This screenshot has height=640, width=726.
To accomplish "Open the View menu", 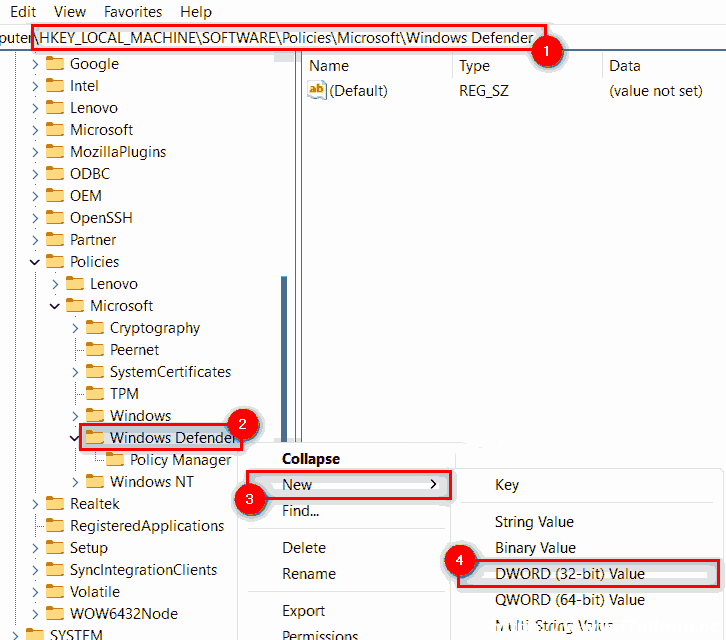I will (x=70, y=12).
